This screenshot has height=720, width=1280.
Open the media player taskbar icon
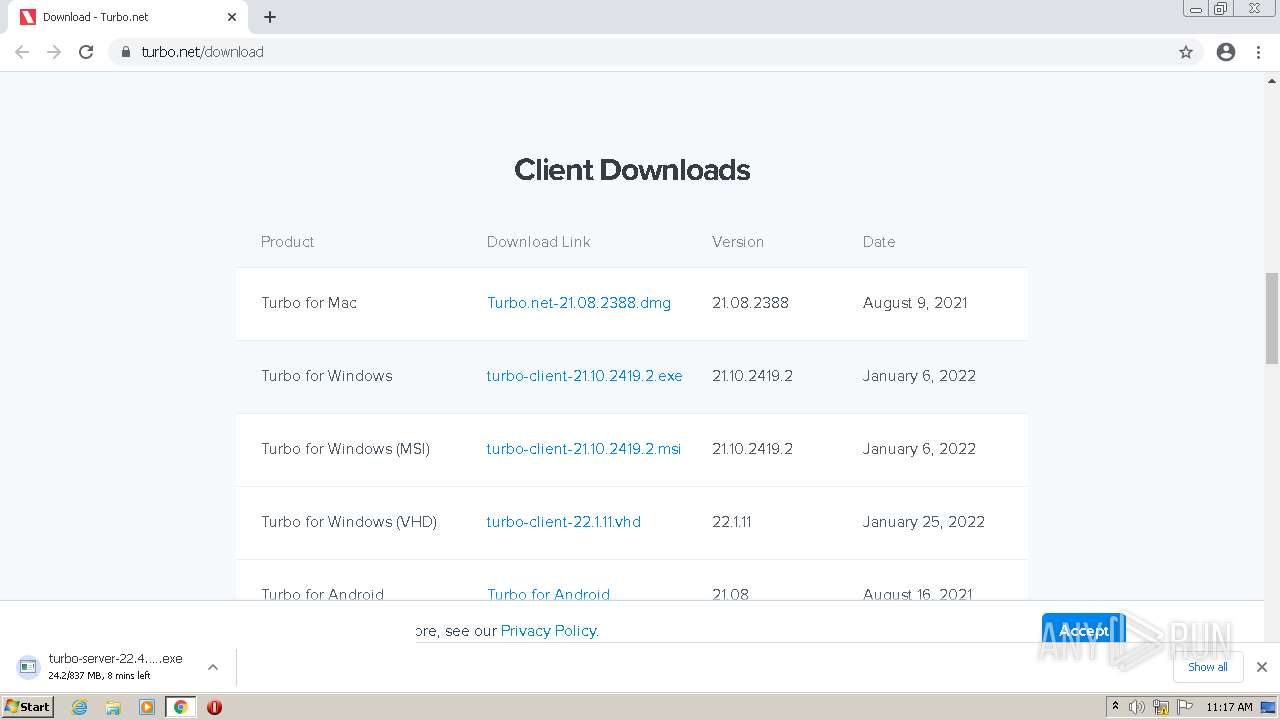point(147,707)
